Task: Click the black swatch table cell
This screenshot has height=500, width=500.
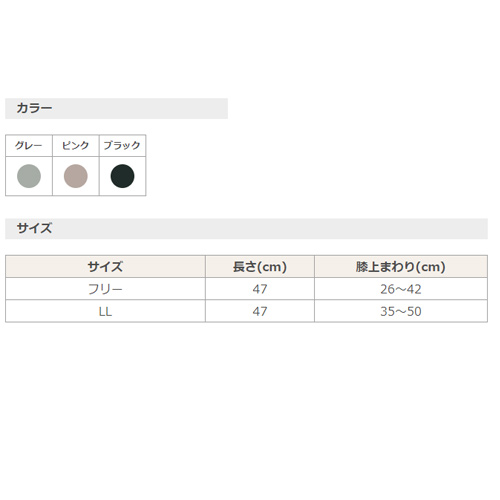Action: pos(122,176)
